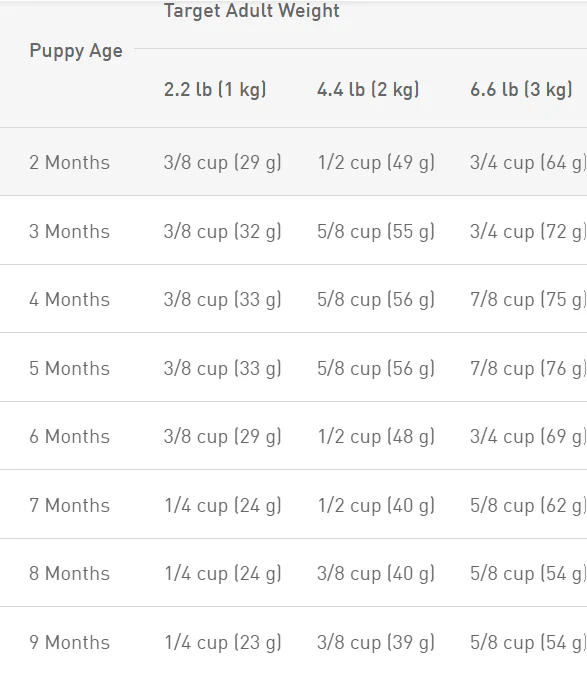The width and height of the screenshot is (587, 673).
Task: Click the 5 Months row label
Action: [x=70, y=368]
